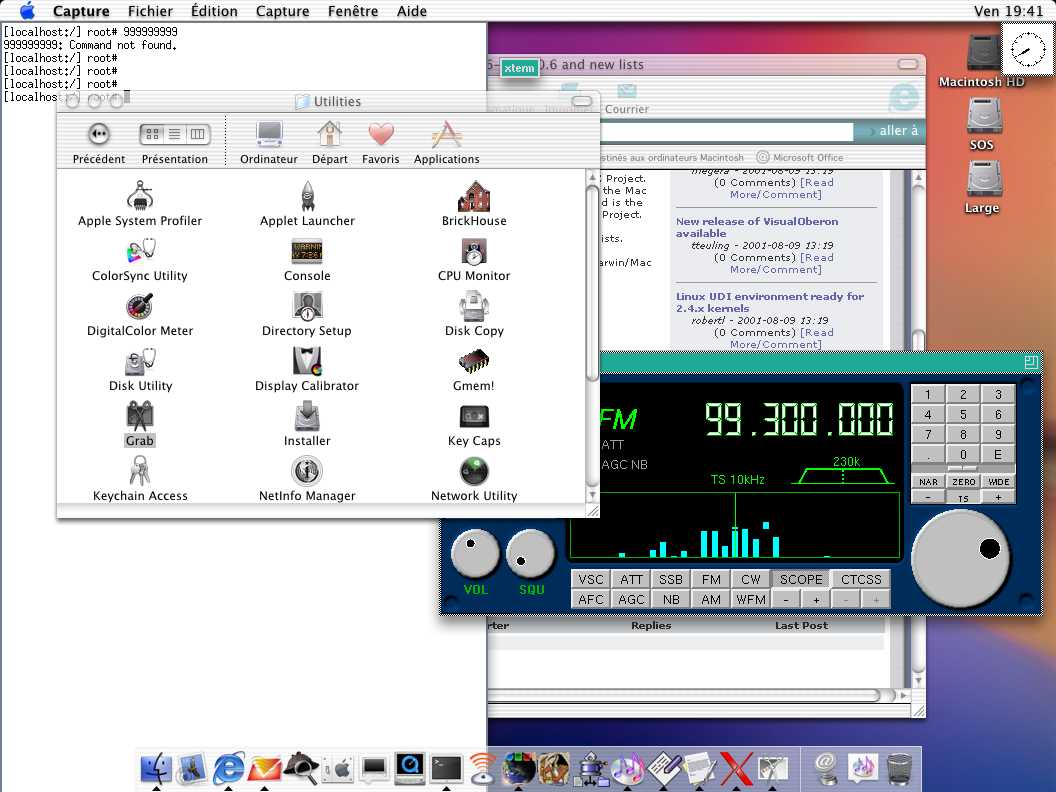1056x792 pixels.
Task: Select the Grab scissors icon
Action: [140, 416]
